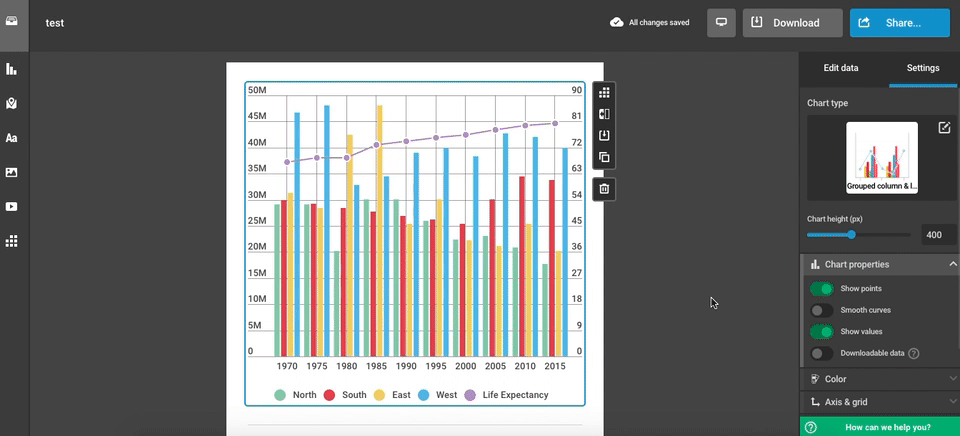Open the maps panel in left sidebar
This screenshot has height=436, width=960.
pyautogui.click(x=12, y=104)
